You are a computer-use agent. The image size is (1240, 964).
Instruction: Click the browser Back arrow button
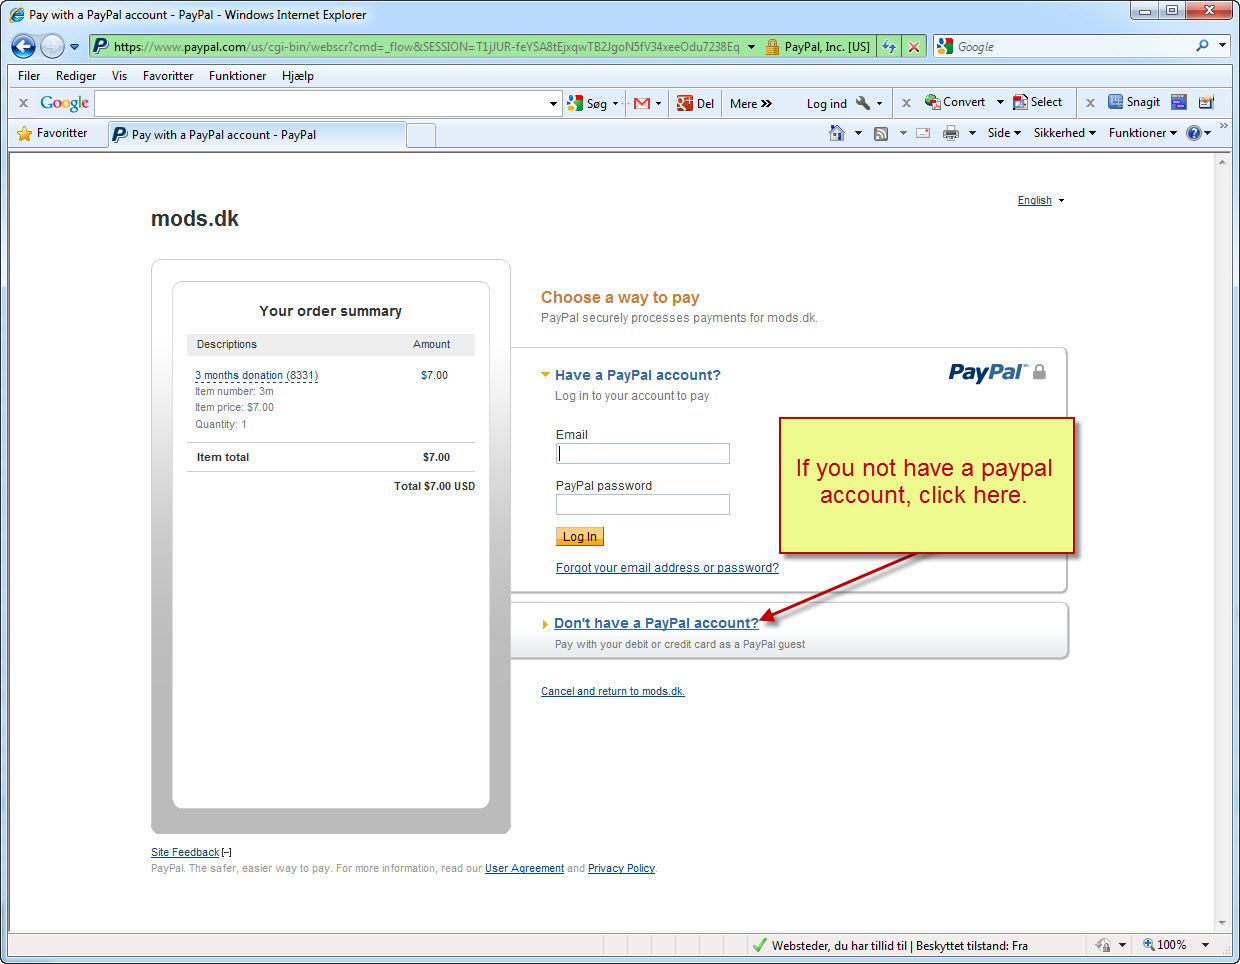pyautogui.click(x=24, y=46)
